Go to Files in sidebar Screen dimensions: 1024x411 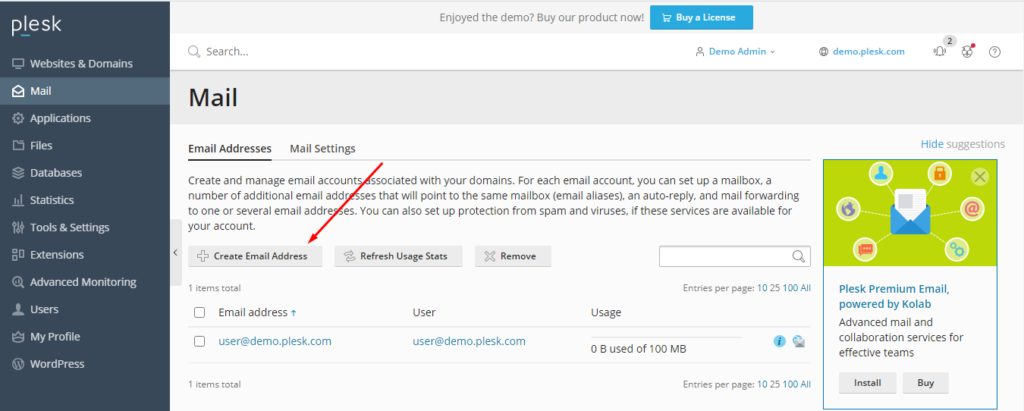[85, 146]
